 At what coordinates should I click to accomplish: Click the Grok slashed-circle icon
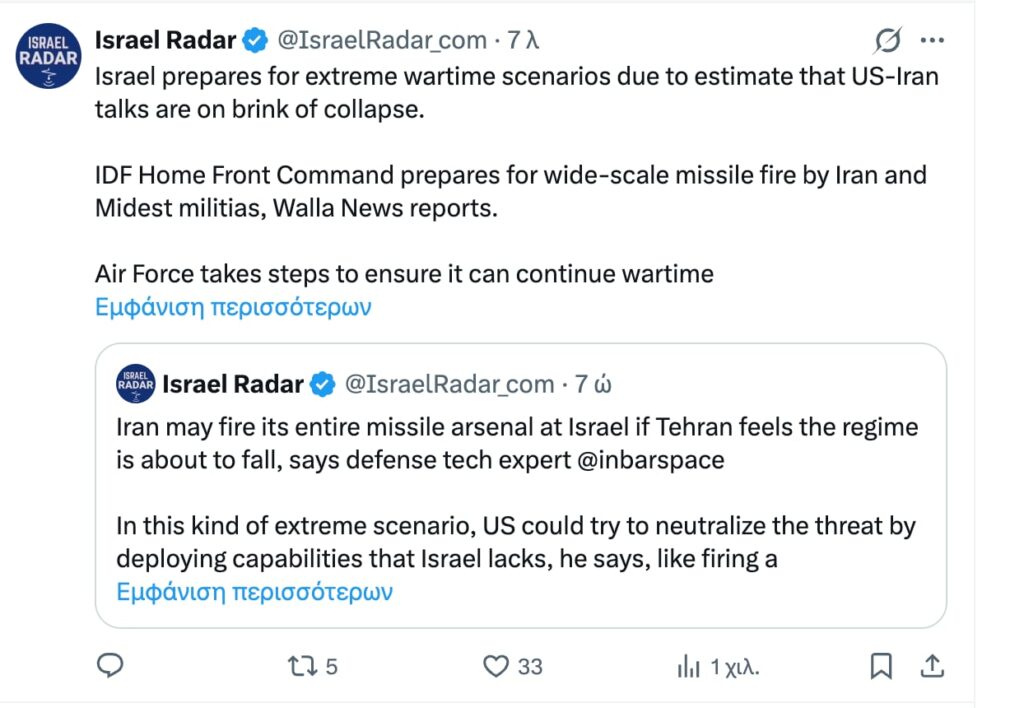(886, 40)
